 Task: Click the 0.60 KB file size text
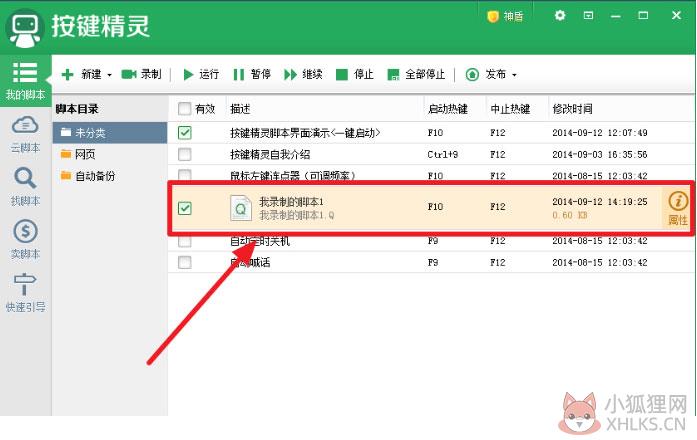point(569,215)
